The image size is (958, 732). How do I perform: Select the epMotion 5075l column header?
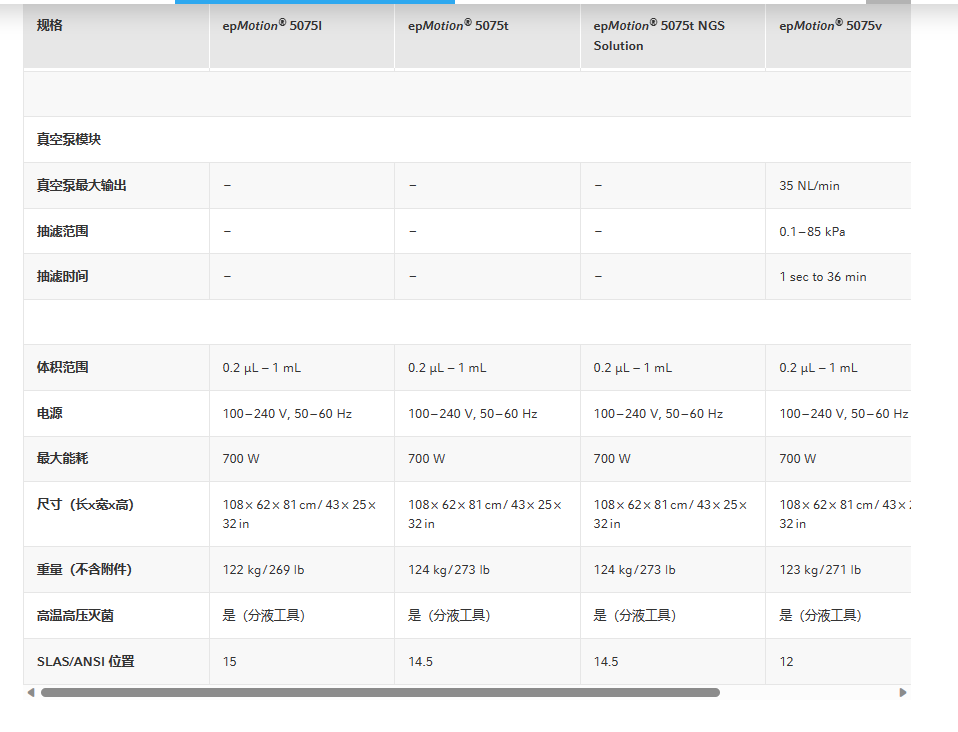302,35
